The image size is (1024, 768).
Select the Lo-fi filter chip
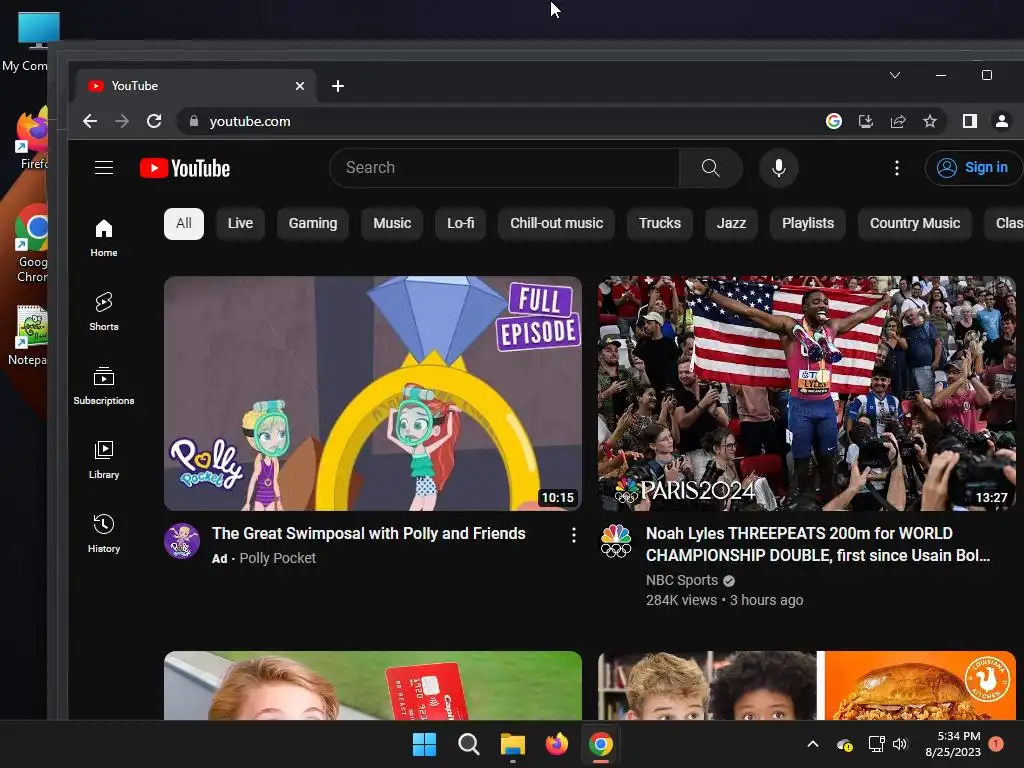(x=460, y=223)
